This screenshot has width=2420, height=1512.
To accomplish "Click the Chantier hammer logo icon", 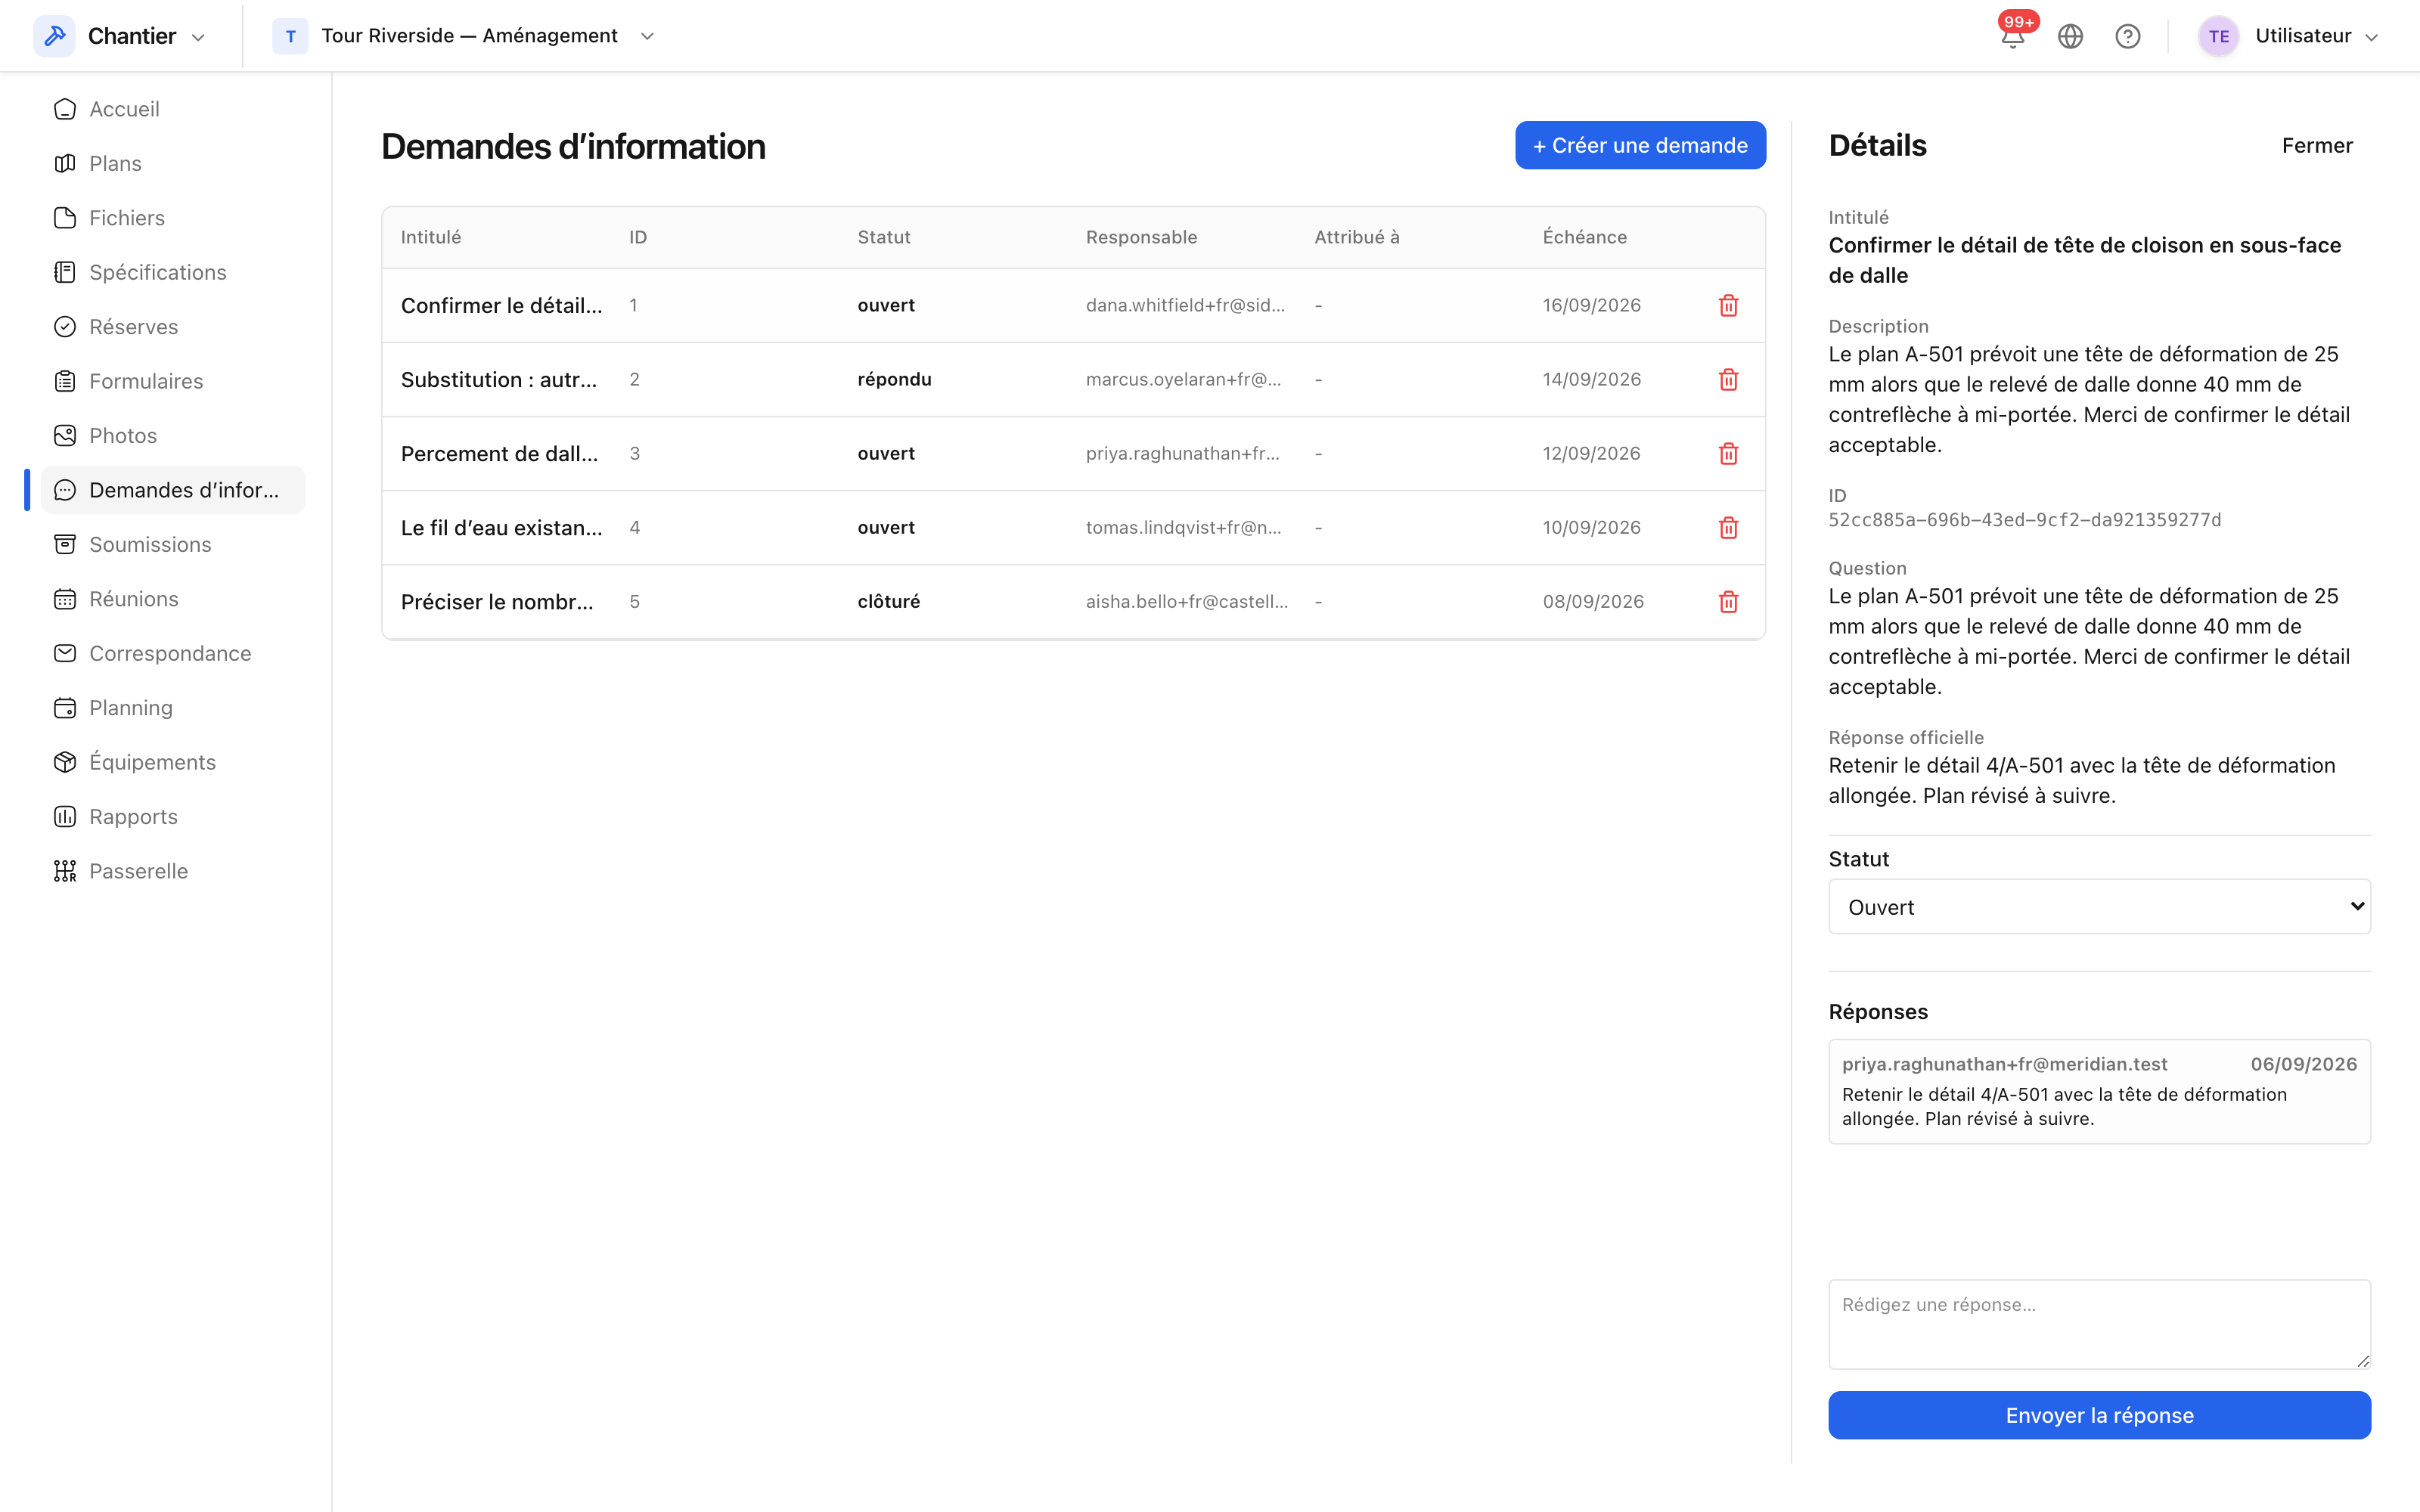I will coord(55,36).
